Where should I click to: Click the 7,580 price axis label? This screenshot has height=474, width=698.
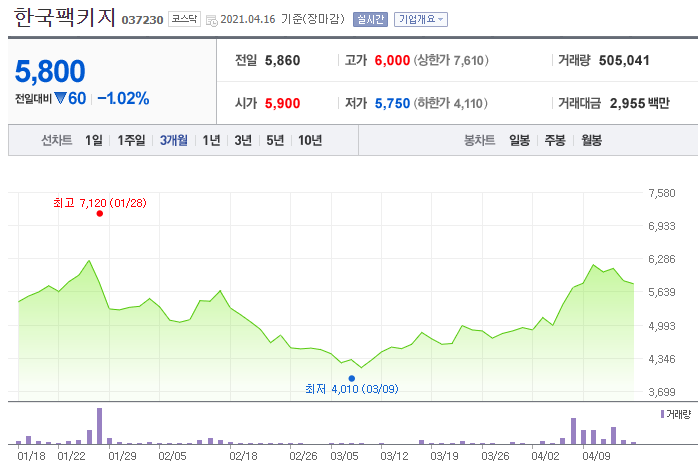(661, 193)
